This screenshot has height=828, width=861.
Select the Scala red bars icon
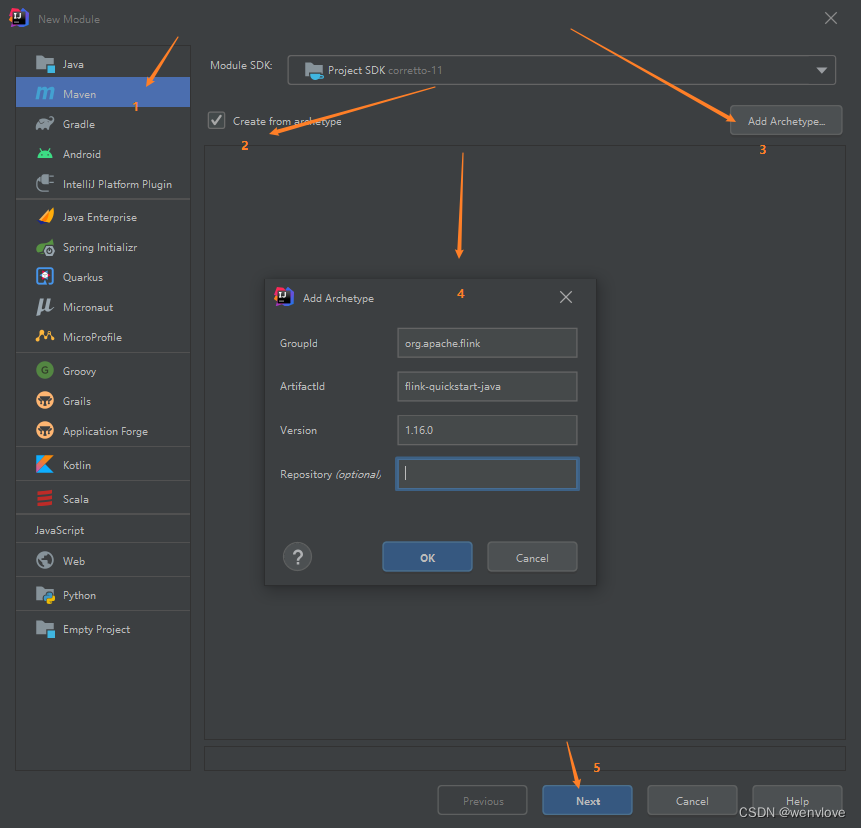click(45, 499)
